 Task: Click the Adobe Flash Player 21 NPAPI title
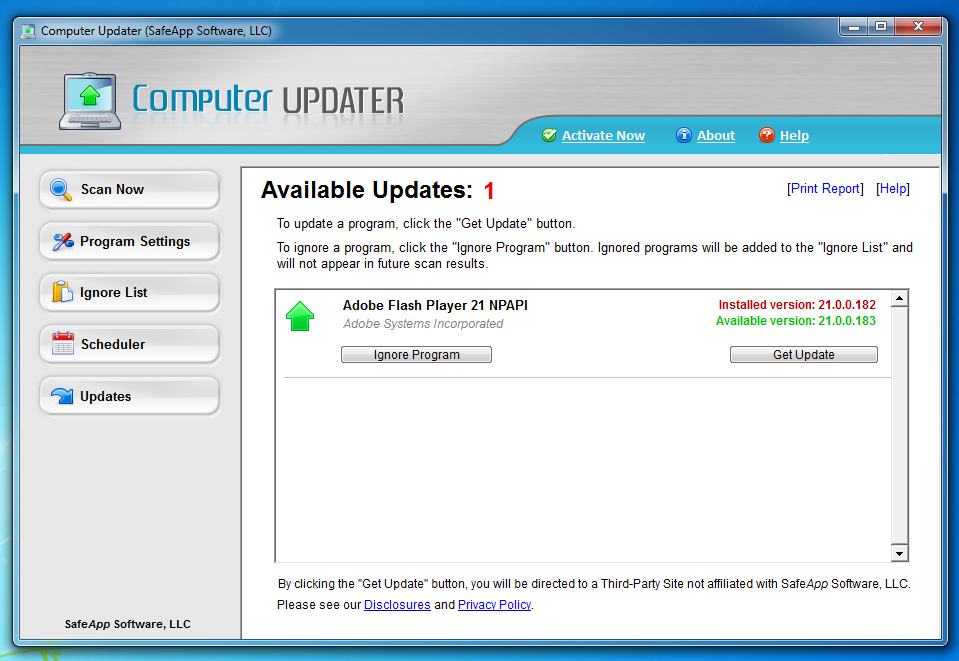[435, 305]
